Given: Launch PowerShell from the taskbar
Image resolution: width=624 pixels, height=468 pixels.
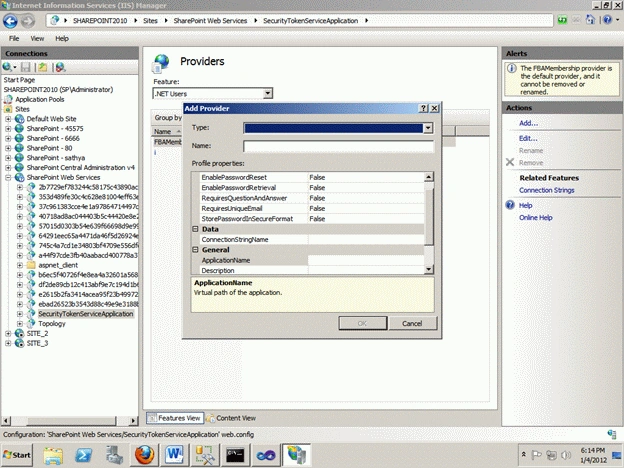Looking at the screenshot, I should (x=84, y=455).
